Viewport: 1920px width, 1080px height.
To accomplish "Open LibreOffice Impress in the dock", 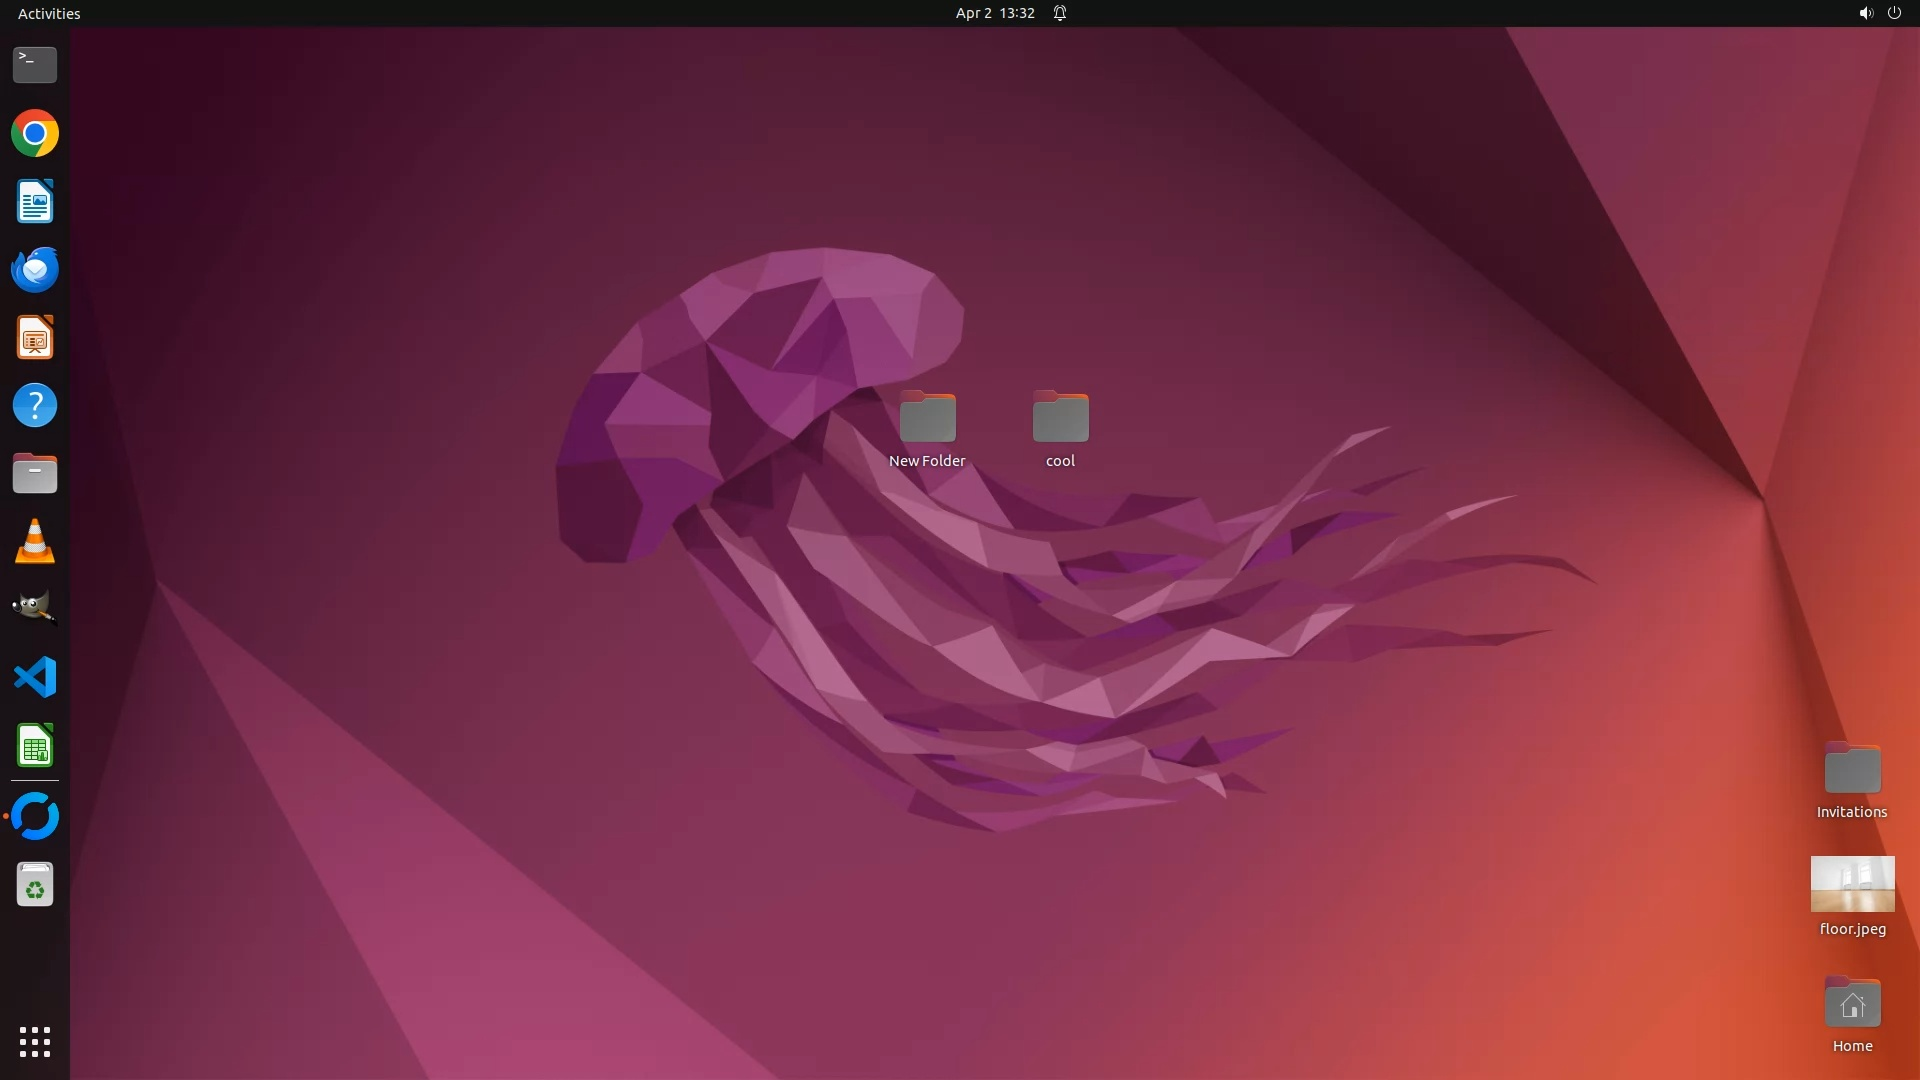I will point(35,338).
